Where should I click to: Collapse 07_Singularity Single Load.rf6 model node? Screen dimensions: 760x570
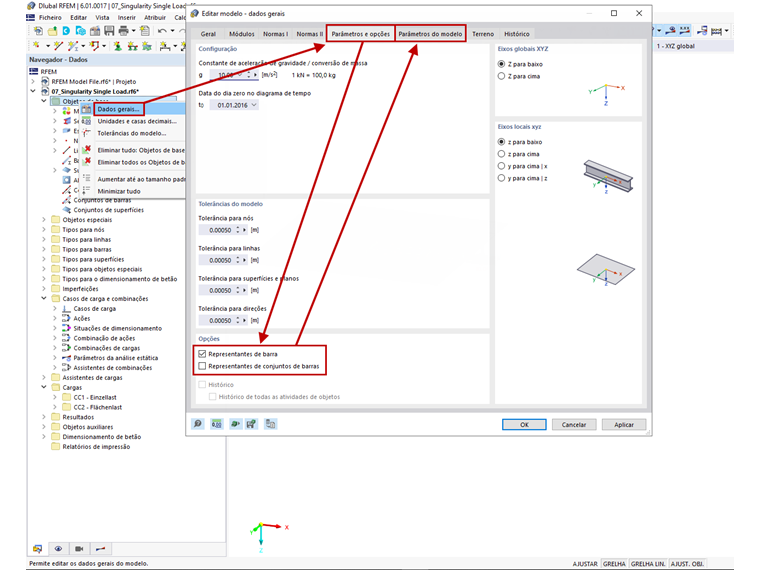[x=33, y=91]
